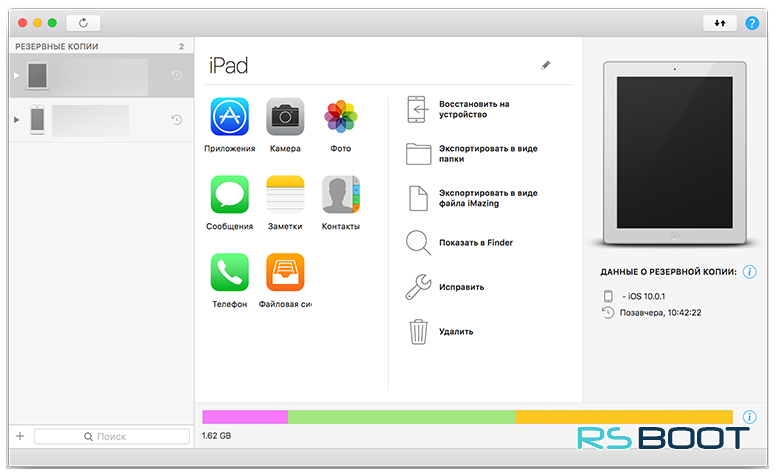Click the iOS 10.0.1 version text
The image size is (775, 475).
click(x=646, y=296)
